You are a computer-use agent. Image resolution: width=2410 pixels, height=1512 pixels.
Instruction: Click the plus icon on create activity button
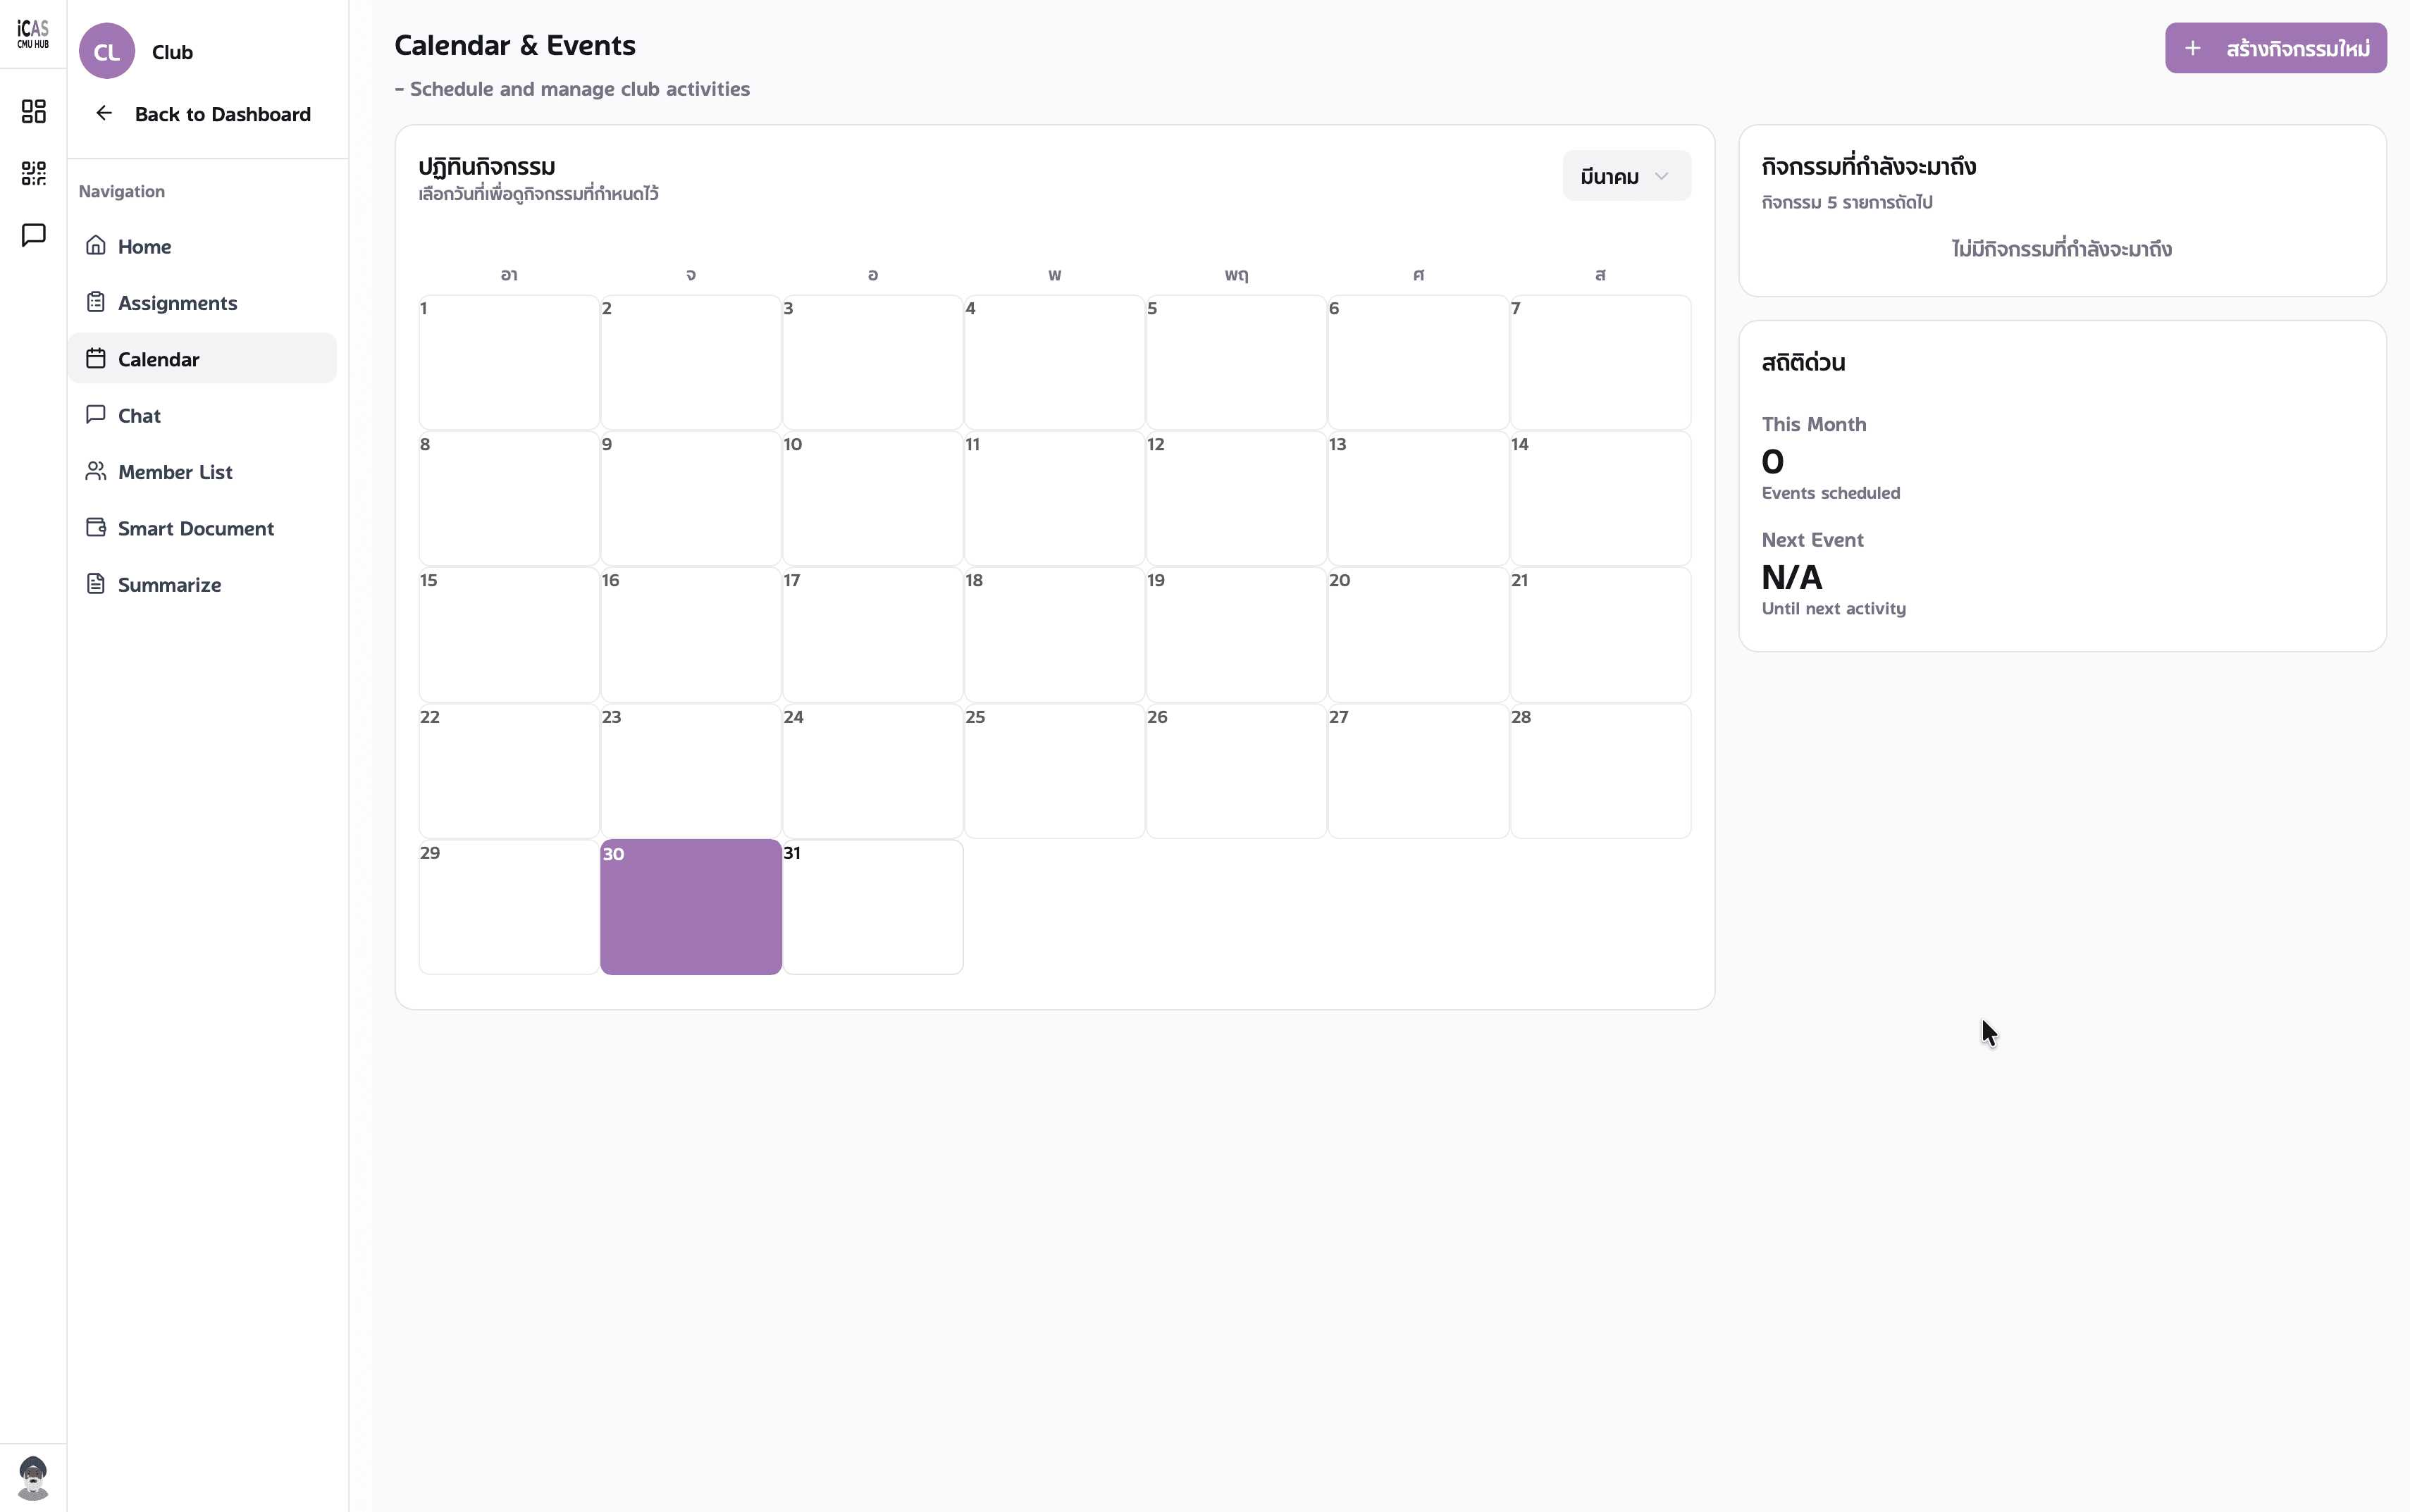pyautogui.click(x=2192, y=48)
